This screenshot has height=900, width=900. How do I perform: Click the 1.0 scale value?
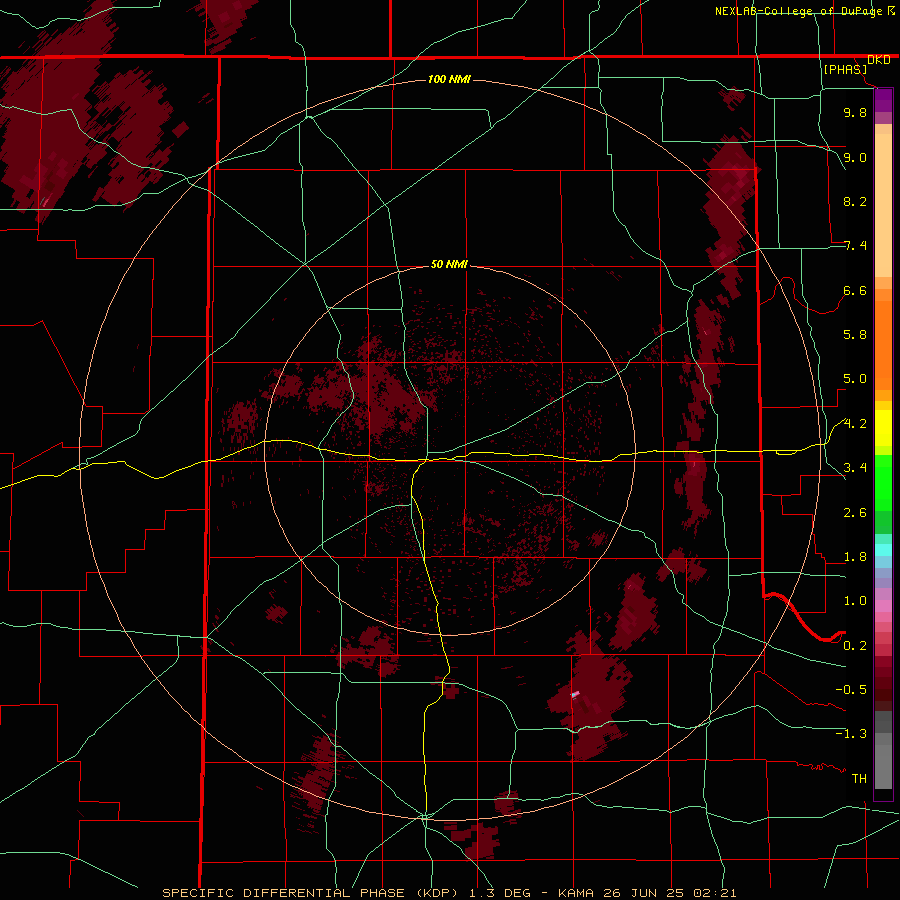pos(855,601)
